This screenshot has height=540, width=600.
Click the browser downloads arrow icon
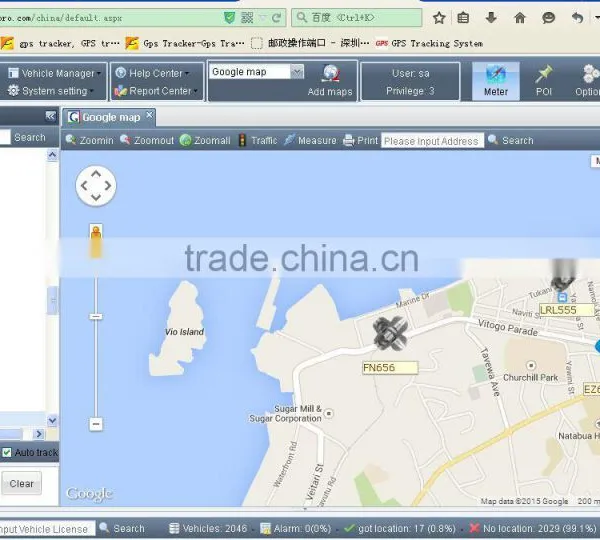(x=491, y=18)
